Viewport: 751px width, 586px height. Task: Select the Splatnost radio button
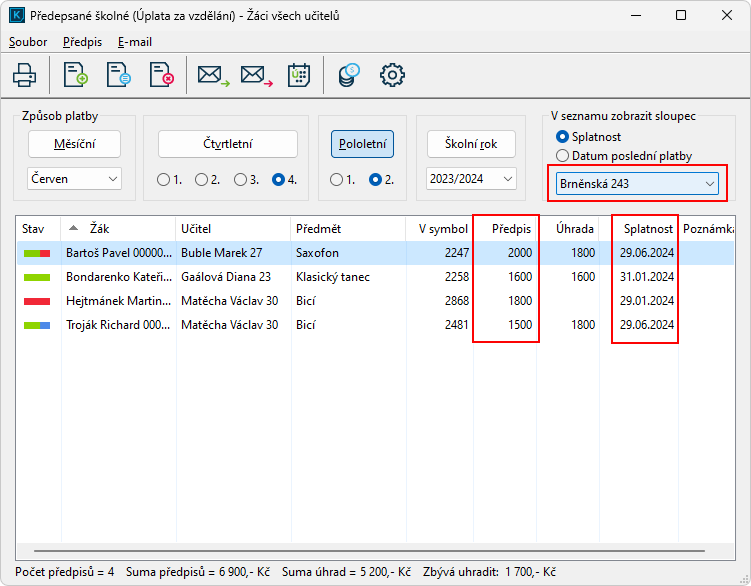(x=563, y=136)
